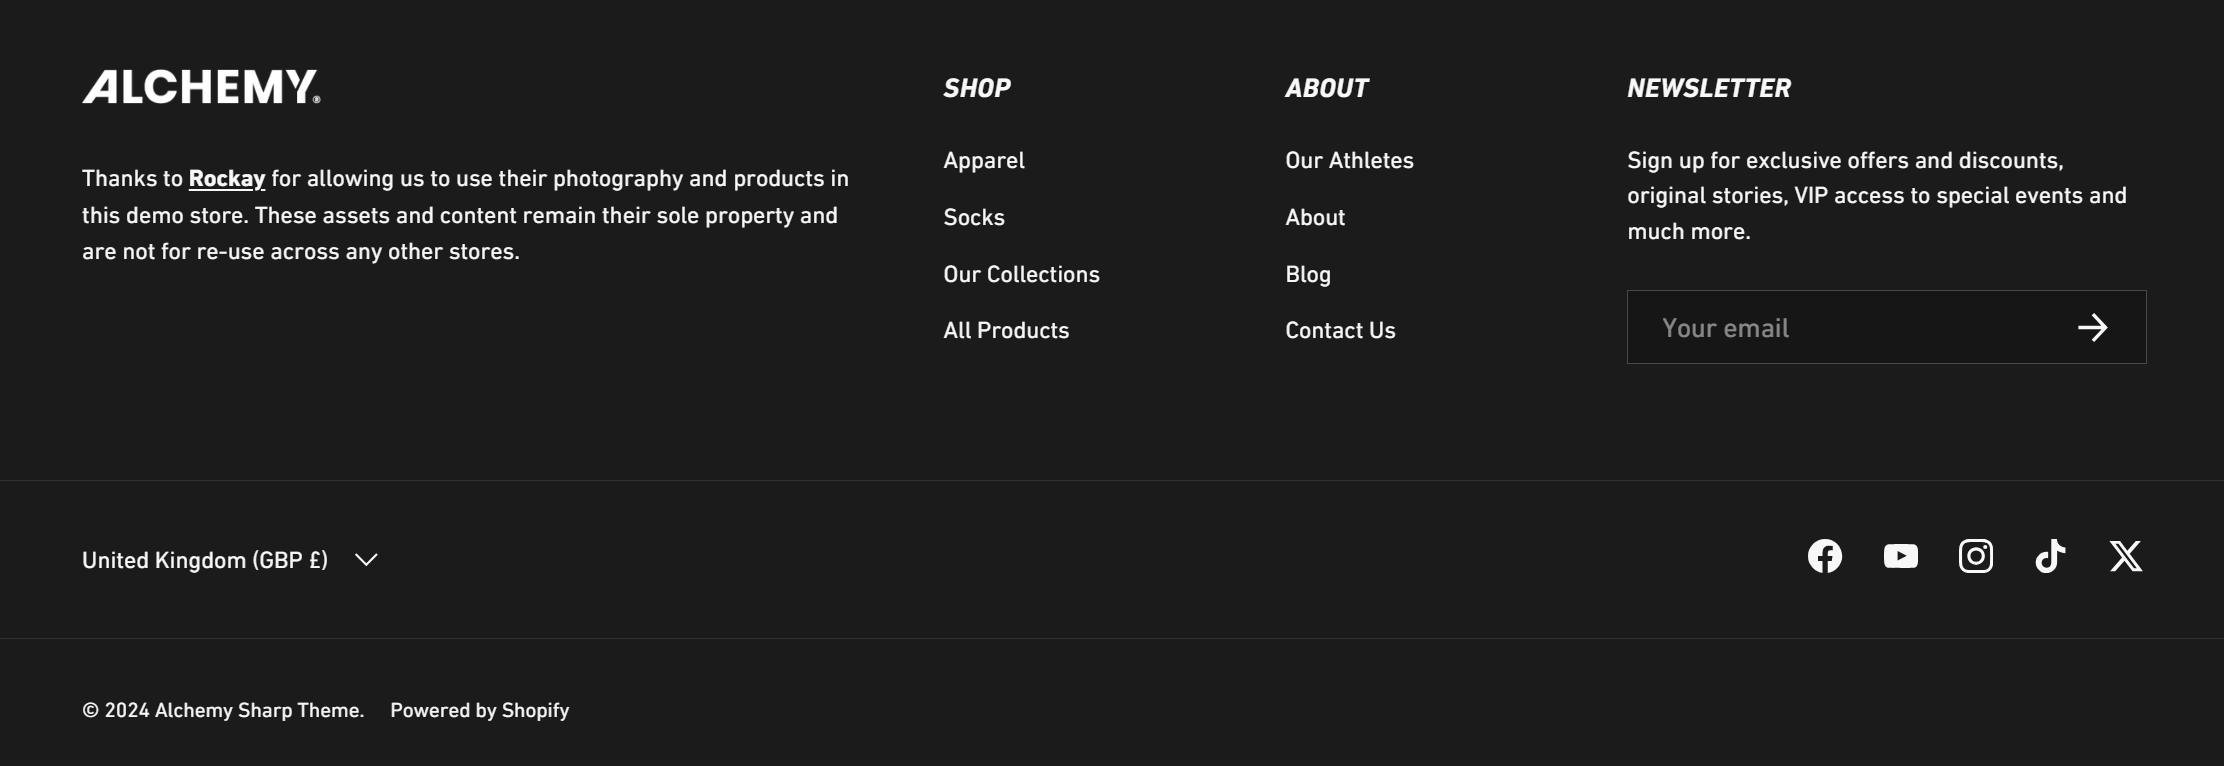
Task: Go to the Apparel shop link
Action: pos(984,161)
